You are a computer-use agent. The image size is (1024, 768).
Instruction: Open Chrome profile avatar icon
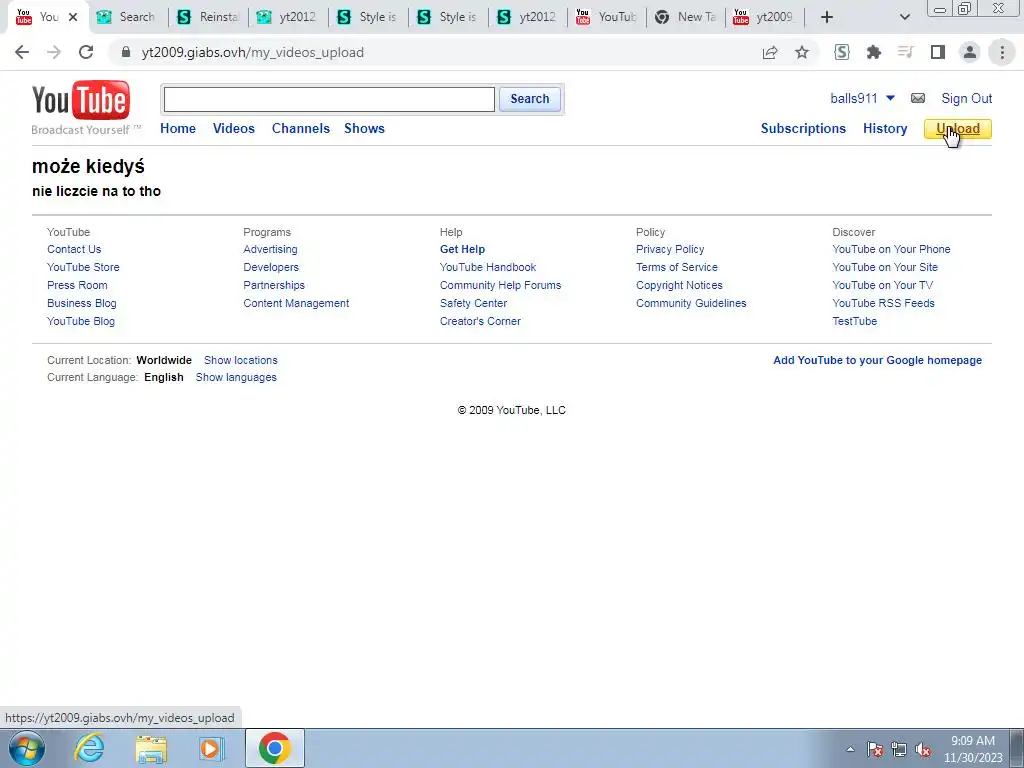click(970, 52)
